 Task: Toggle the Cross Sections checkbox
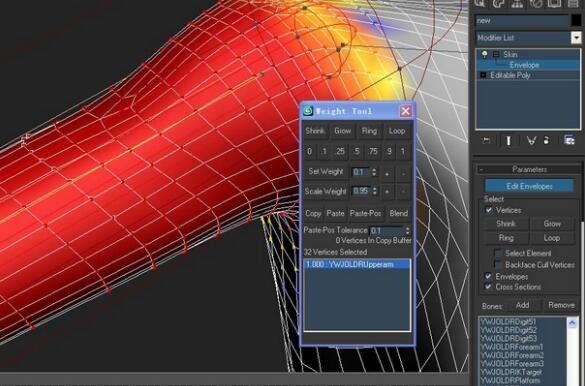coord(488,287)
